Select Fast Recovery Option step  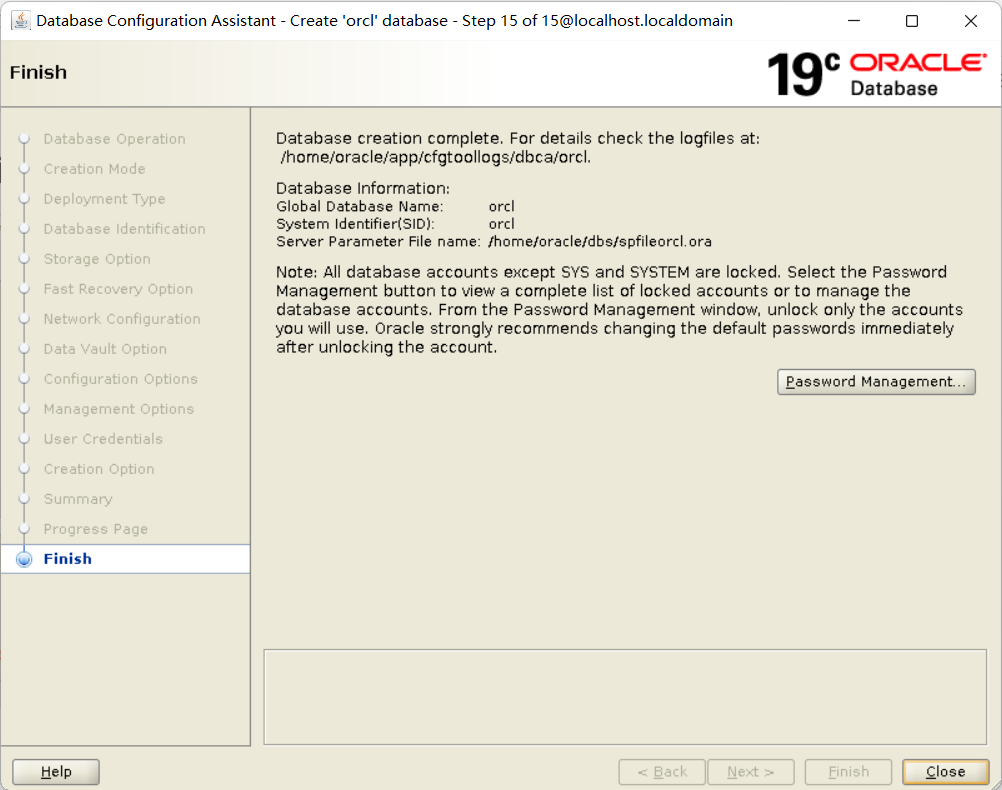(118, 289)
